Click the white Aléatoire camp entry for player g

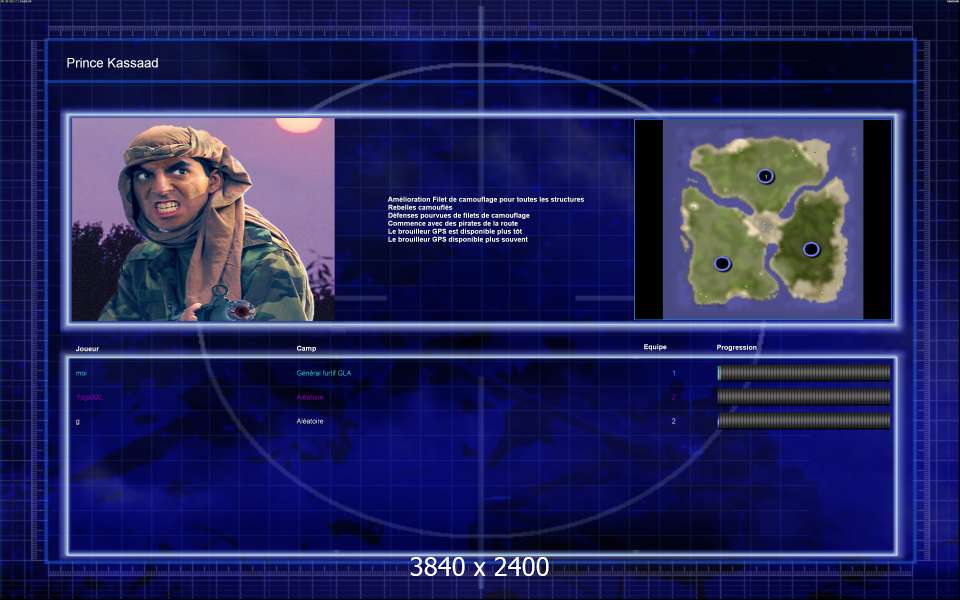[310, 421]
